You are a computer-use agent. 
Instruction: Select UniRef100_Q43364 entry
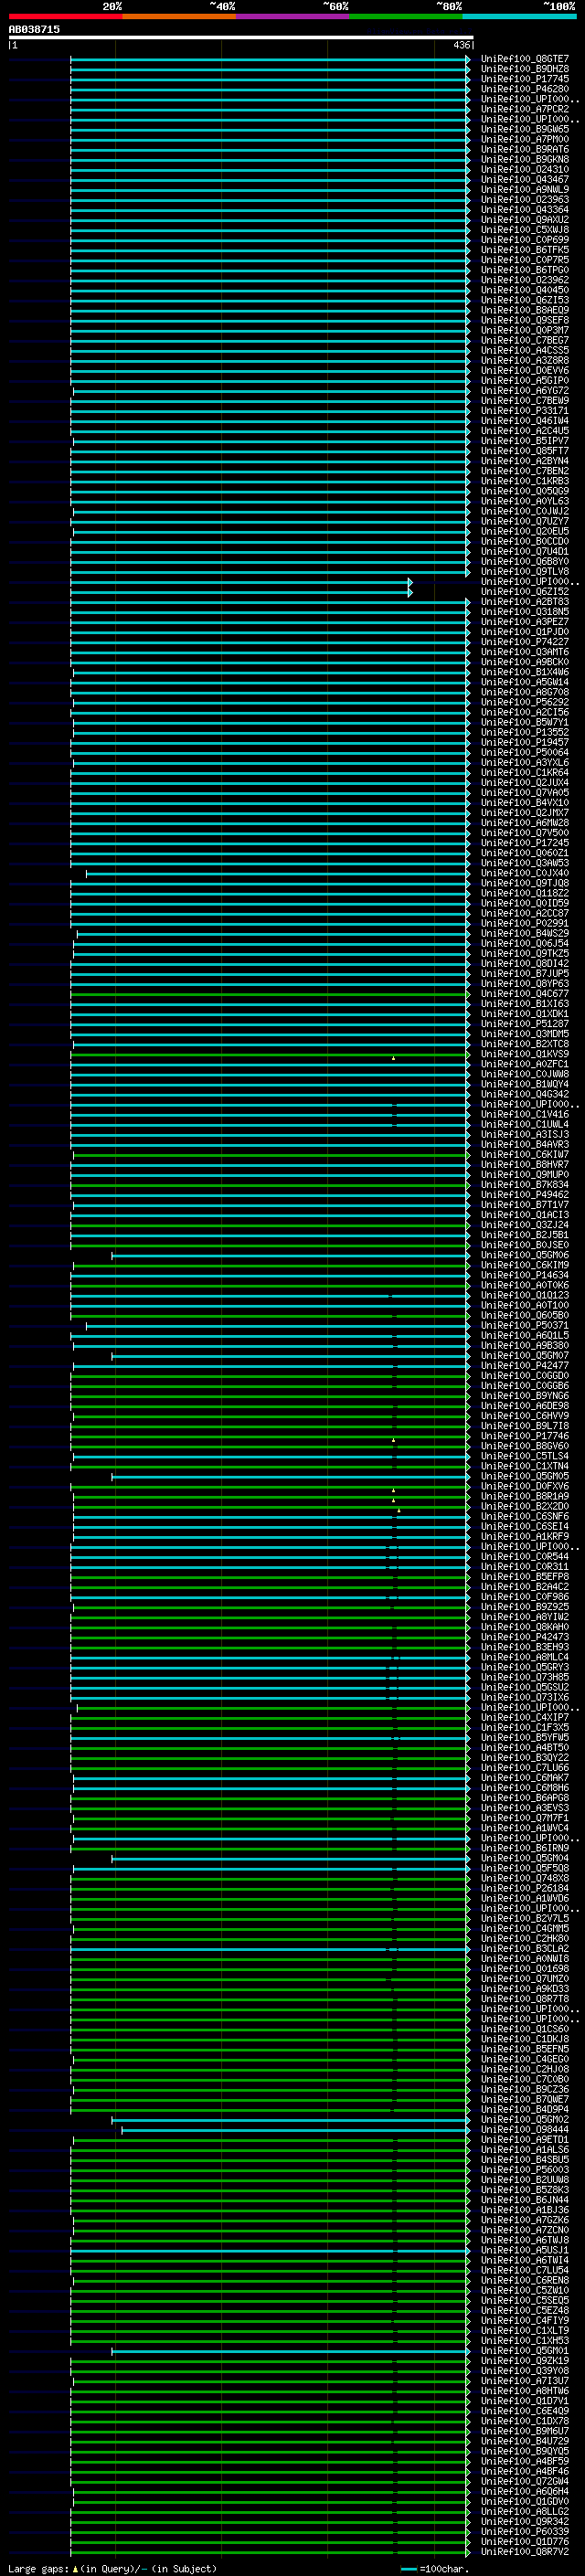click(524, 210)
